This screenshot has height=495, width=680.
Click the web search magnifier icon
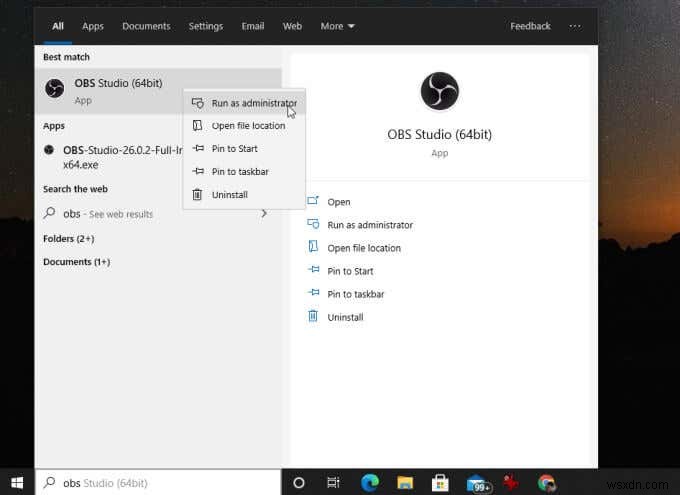[49, 213]
